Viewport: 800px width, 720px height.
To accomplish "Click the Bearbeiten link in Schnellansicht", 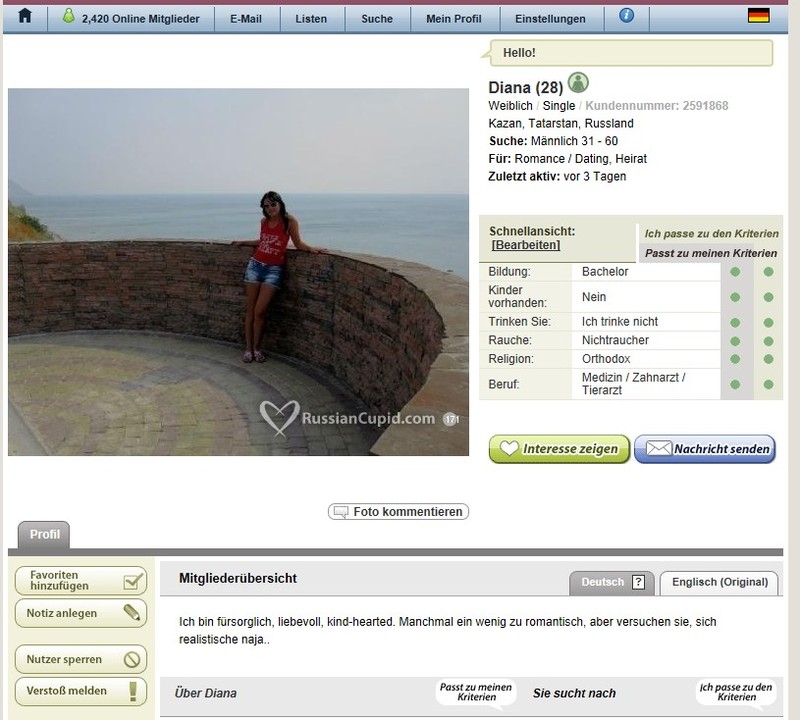I will [526, 245].
